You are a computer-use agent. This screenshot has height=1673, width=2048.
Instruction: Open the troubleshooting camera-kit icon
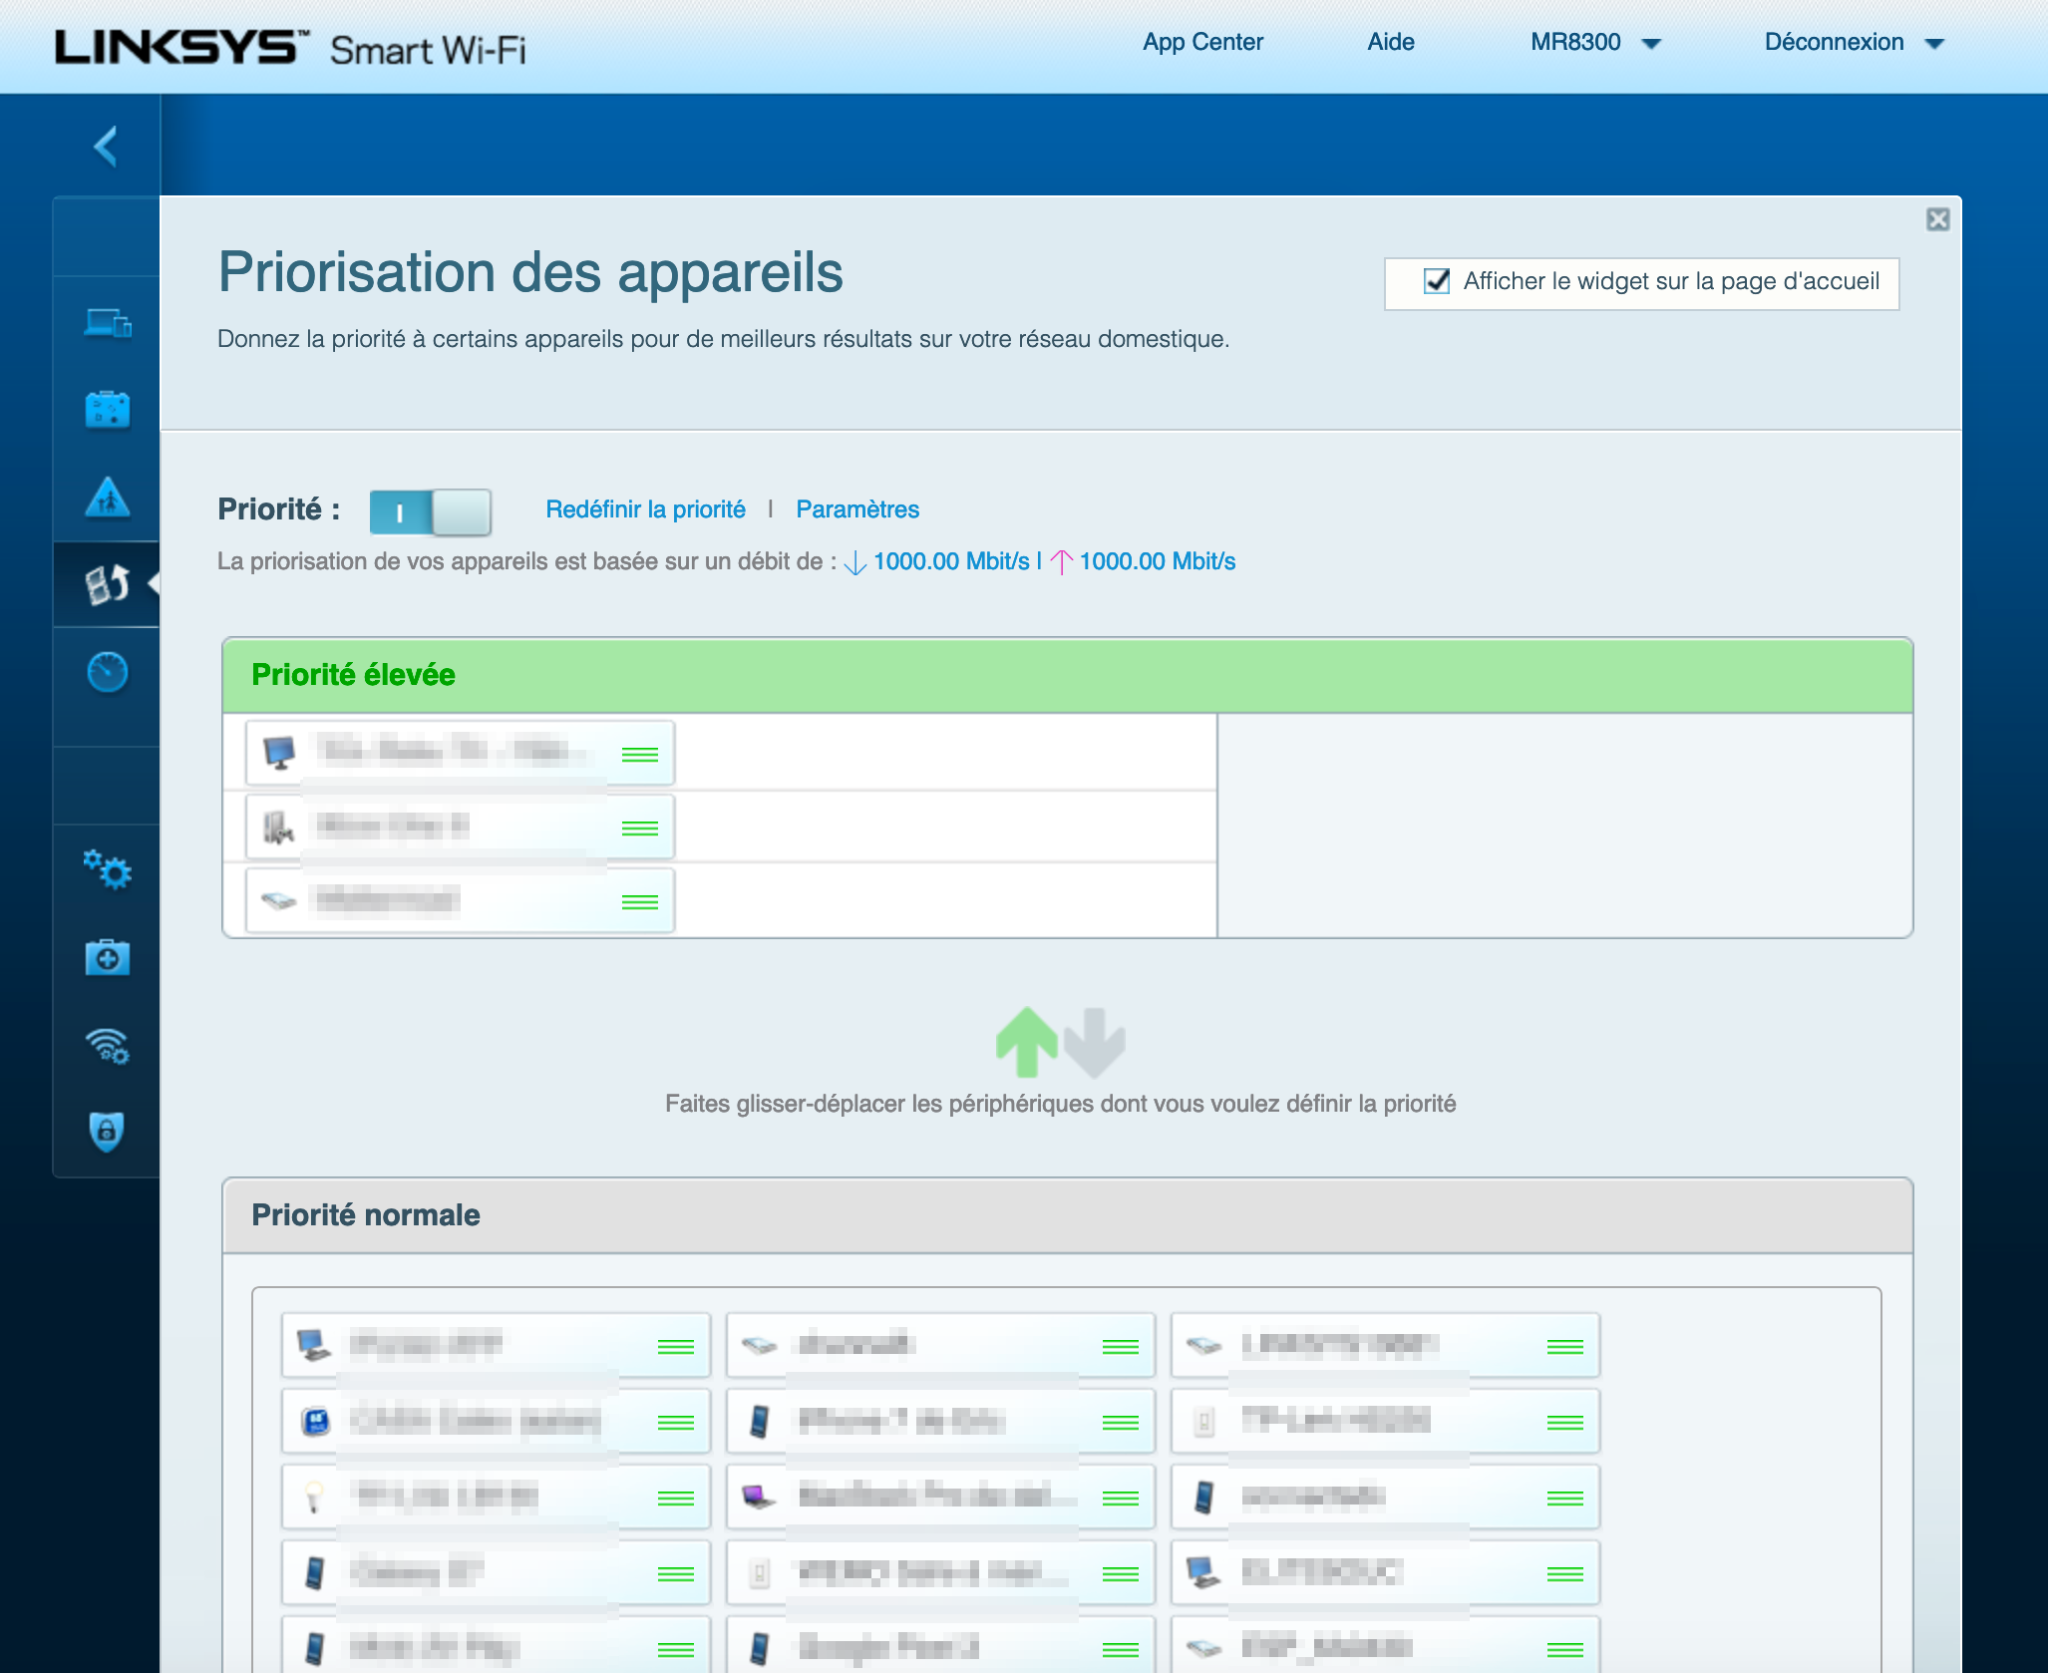pos(107,958)
